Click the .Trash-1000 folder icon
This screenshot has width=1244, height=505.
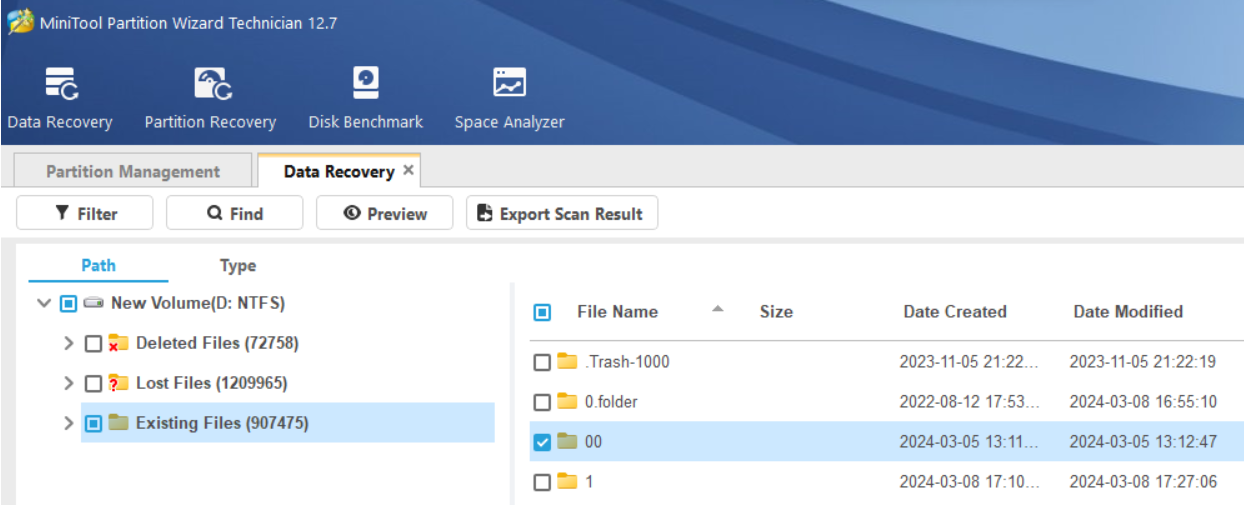pos(568,361)
